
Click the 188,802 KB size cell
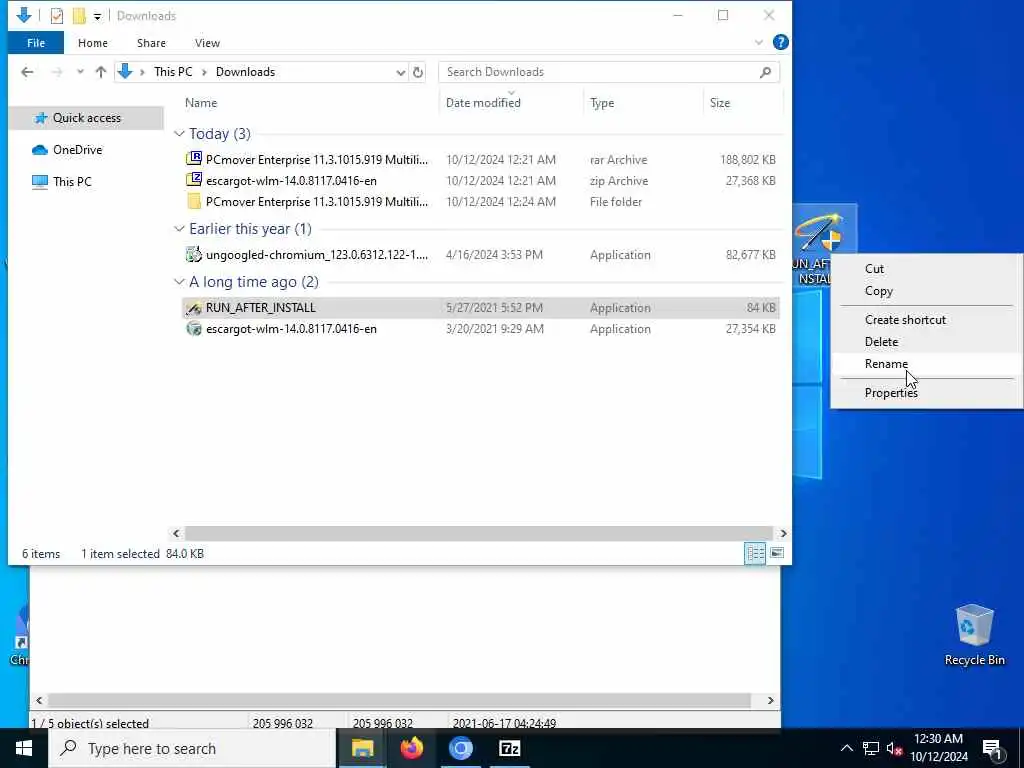pyautogui.click(x=748, y=159)
